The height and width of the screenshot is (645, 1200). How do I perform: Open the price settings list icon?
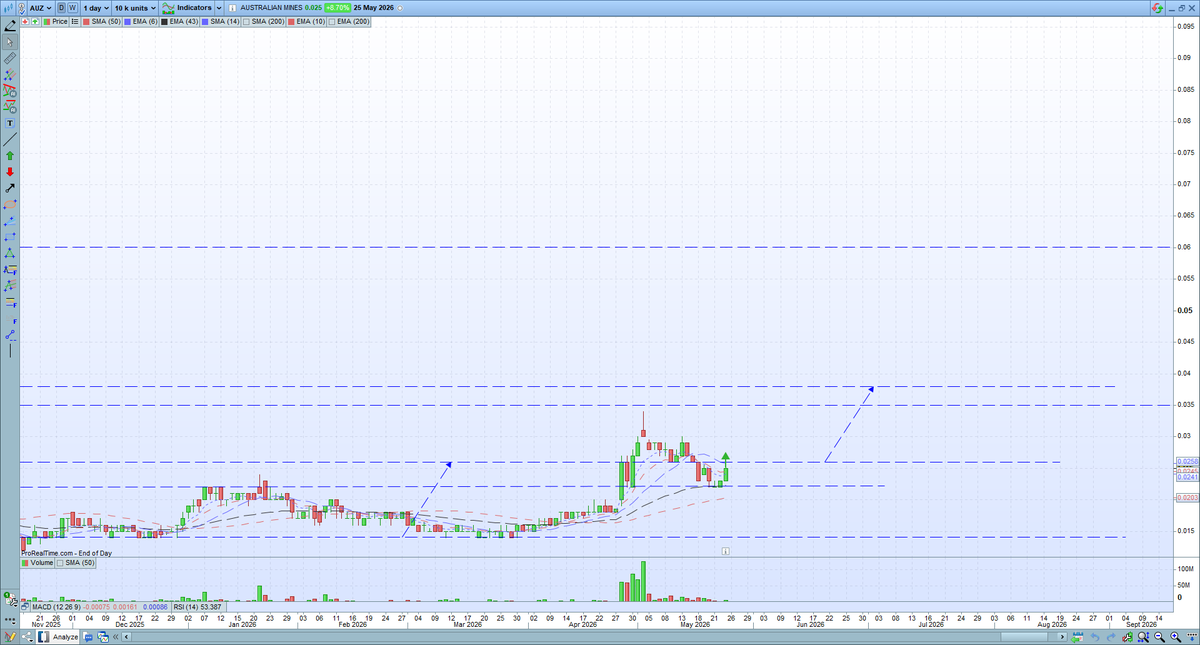point(75,21)
